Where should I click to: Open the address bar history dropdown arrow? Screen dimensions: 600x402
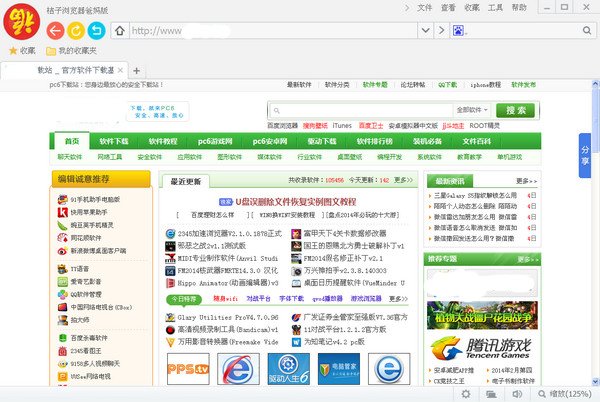click(426, 31)
